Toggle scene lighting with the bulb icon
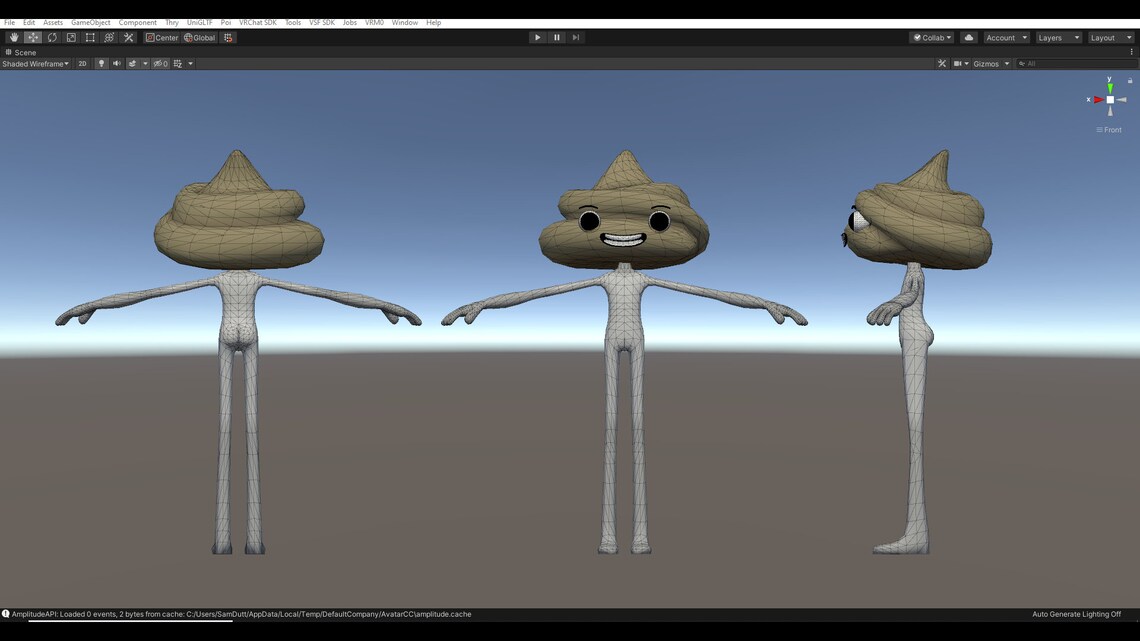This screenshot has width=1140, height=641. 101,63
